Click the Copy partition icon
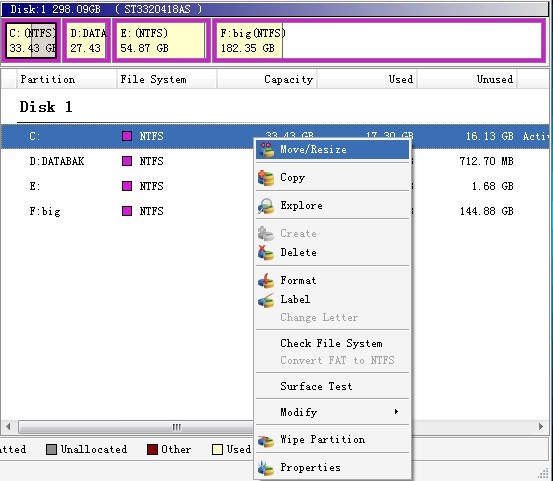Viewport: 553px width, 481px height. pyautogui.click(x=266, y=178)
